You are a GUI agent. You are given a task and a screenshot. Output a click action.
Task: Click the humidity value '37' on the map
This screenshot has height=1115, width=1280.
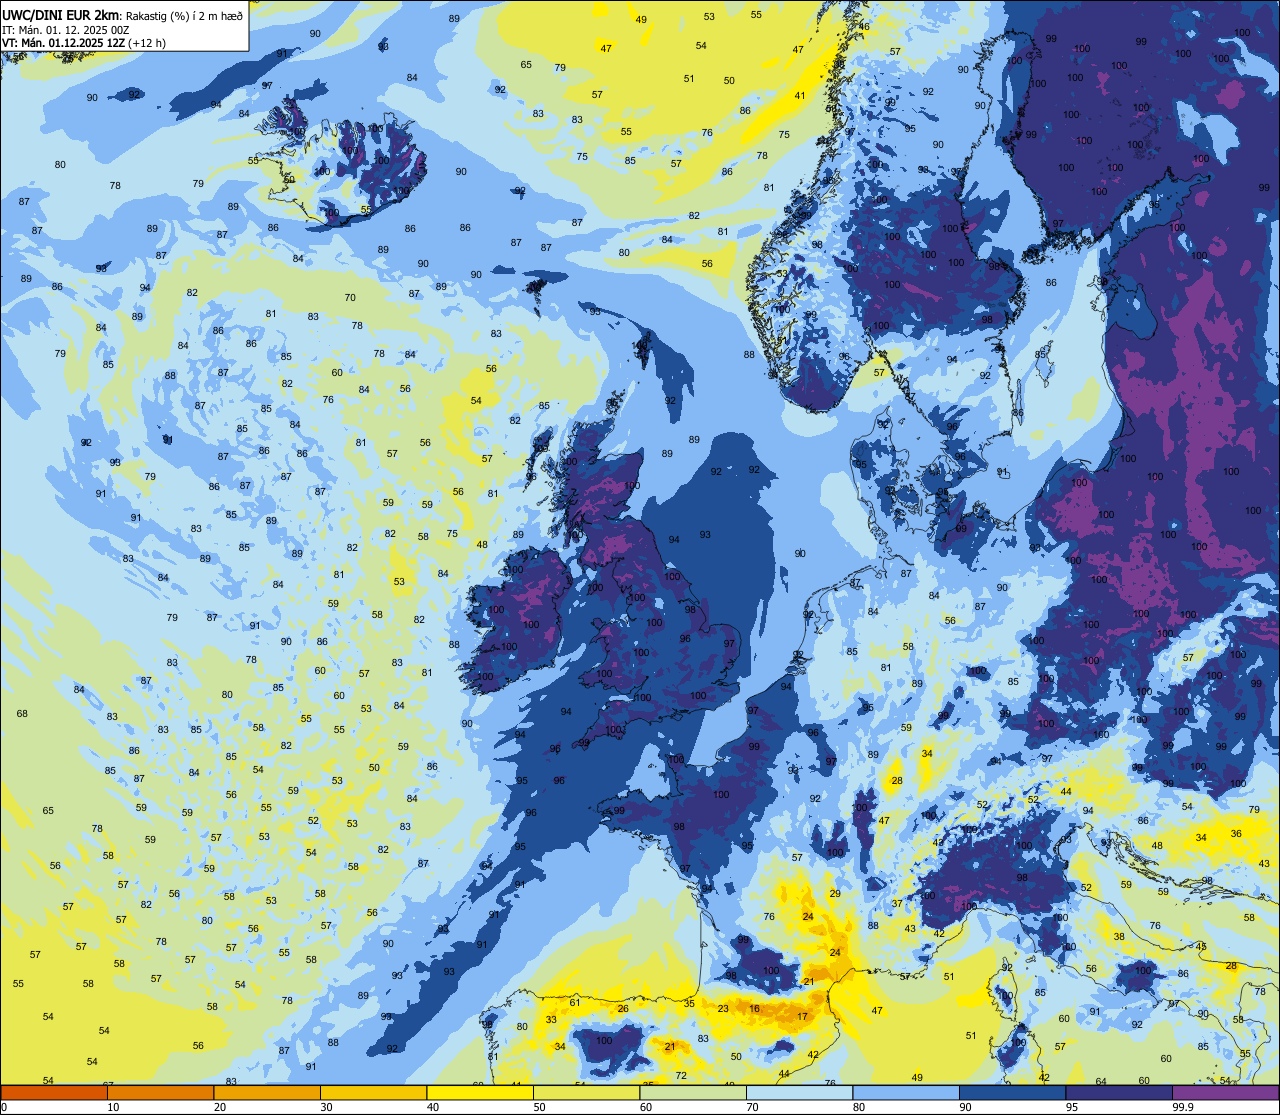(x=897, y=903)
